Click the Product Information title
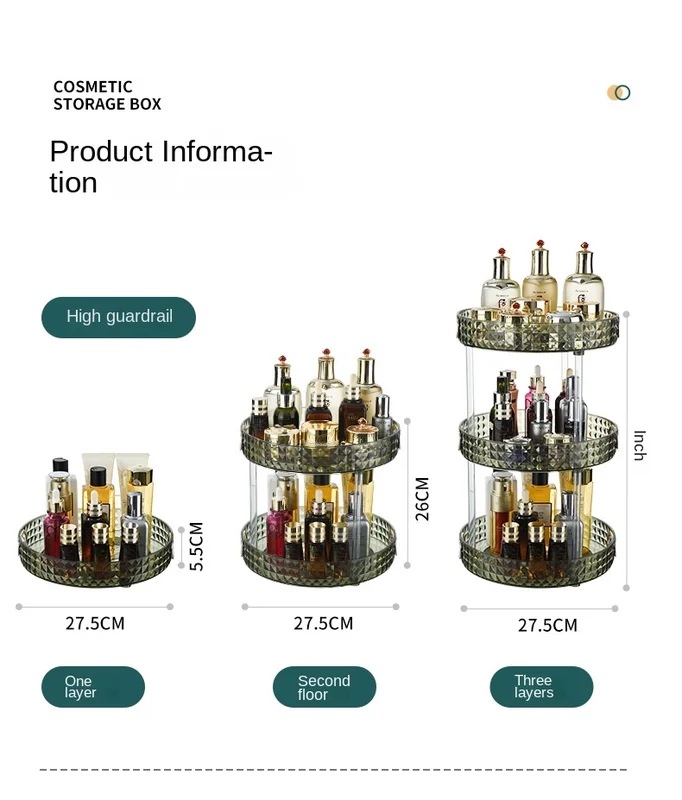The height and width of the screenshot is (800, 682). tap(161, 167)
